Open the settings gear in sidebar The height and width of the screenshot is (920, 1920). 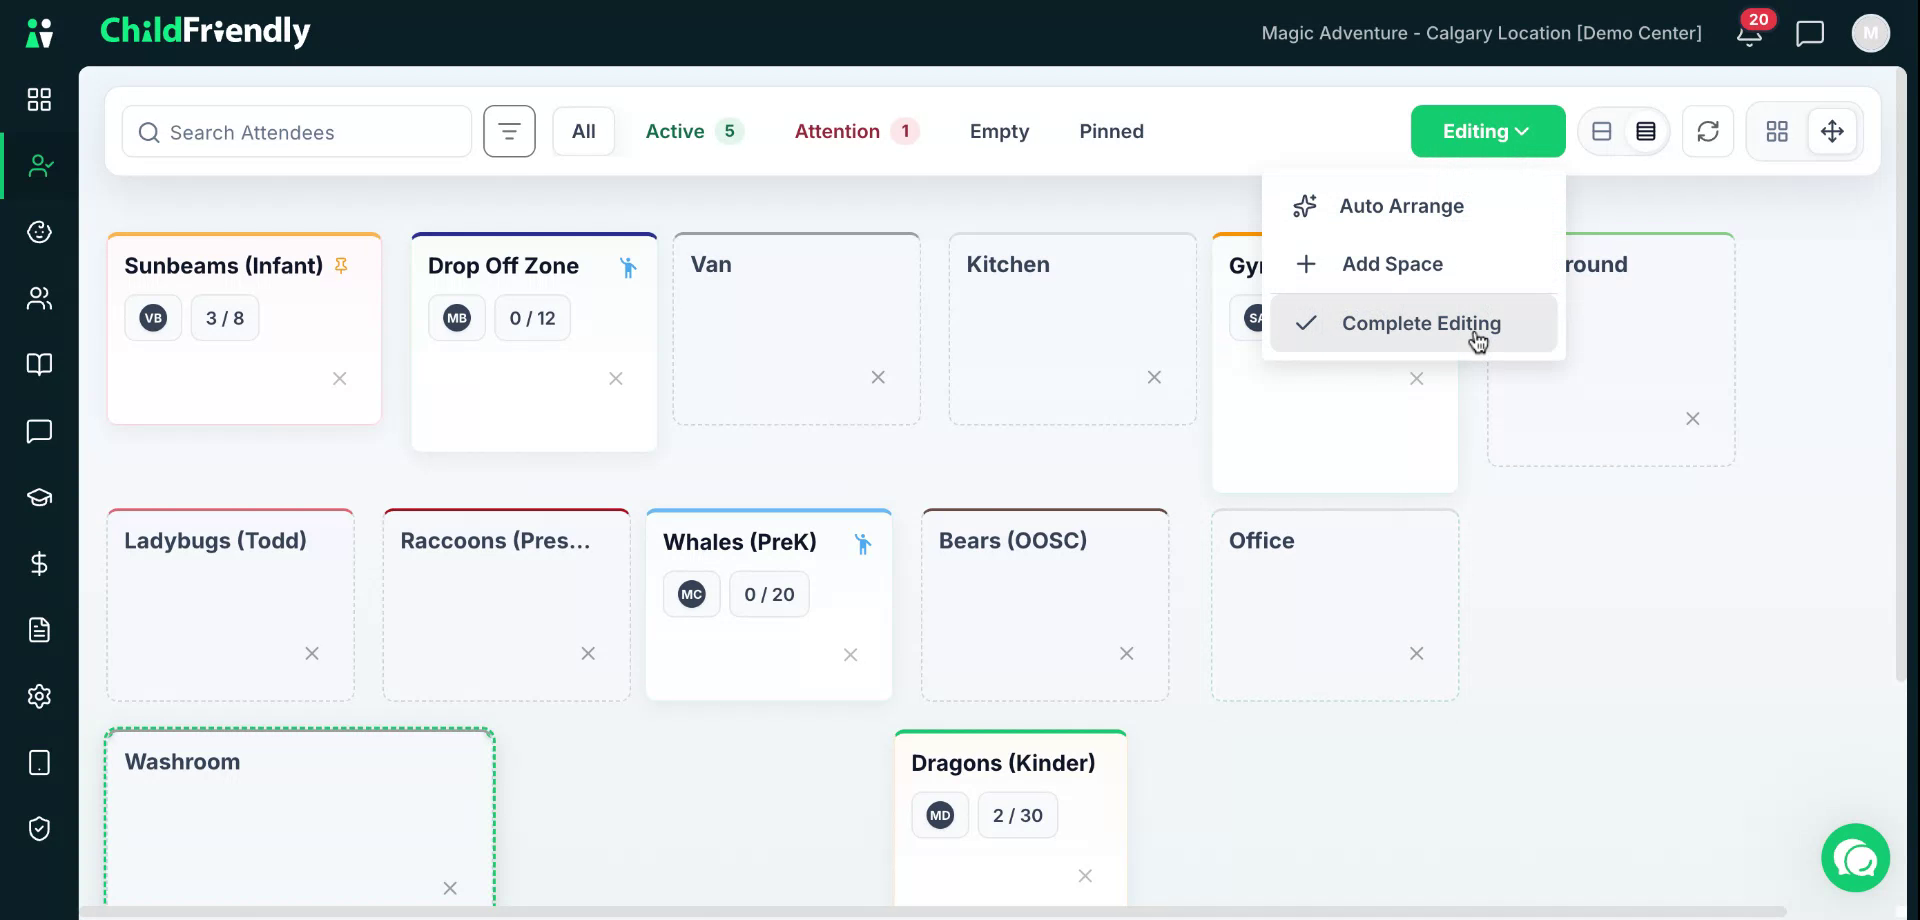39,696
